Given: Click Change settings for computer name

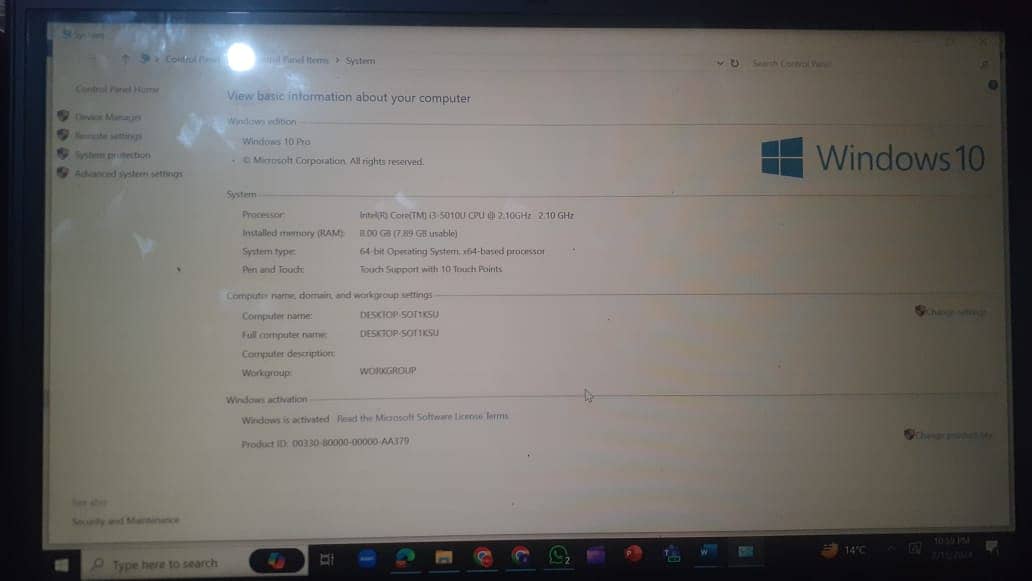Looking at the screenshot, I should [956, 312].
